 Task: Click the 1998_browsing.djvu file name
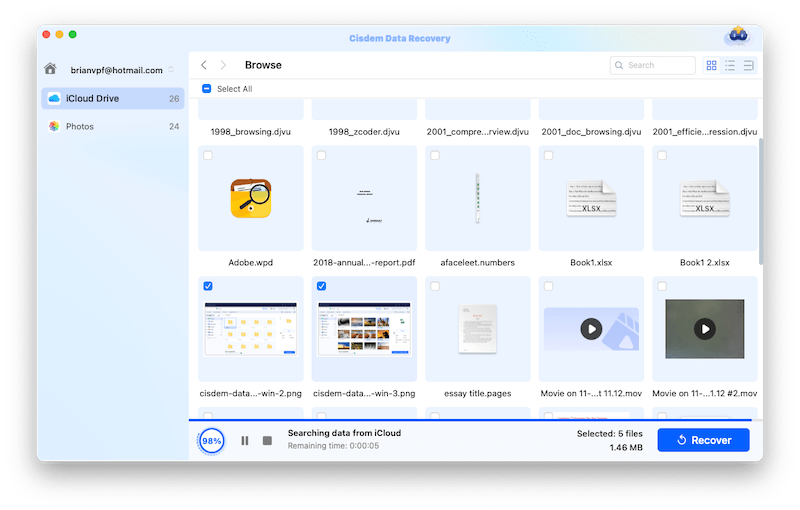pyautogui.click(x=251, y=132)
